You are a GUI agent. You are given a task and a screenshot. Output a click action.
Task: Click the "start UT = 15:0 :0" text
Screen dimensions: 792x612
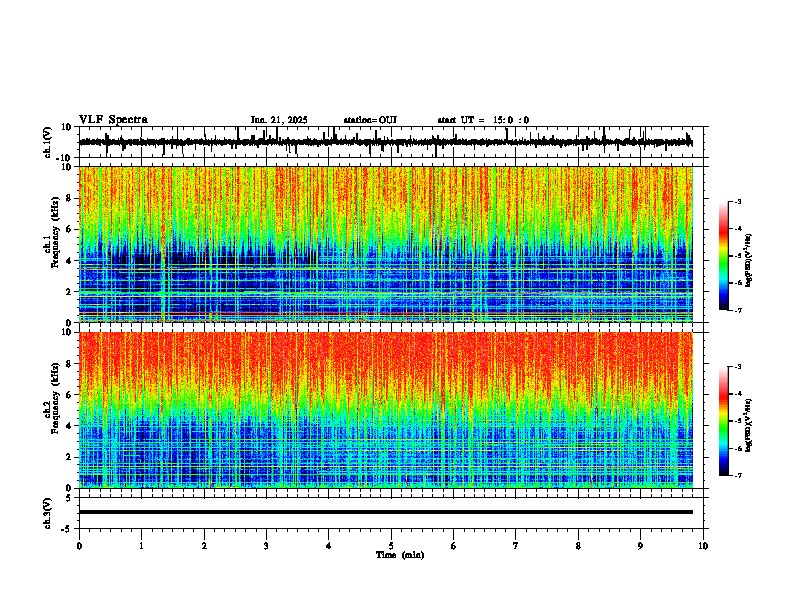483,120
